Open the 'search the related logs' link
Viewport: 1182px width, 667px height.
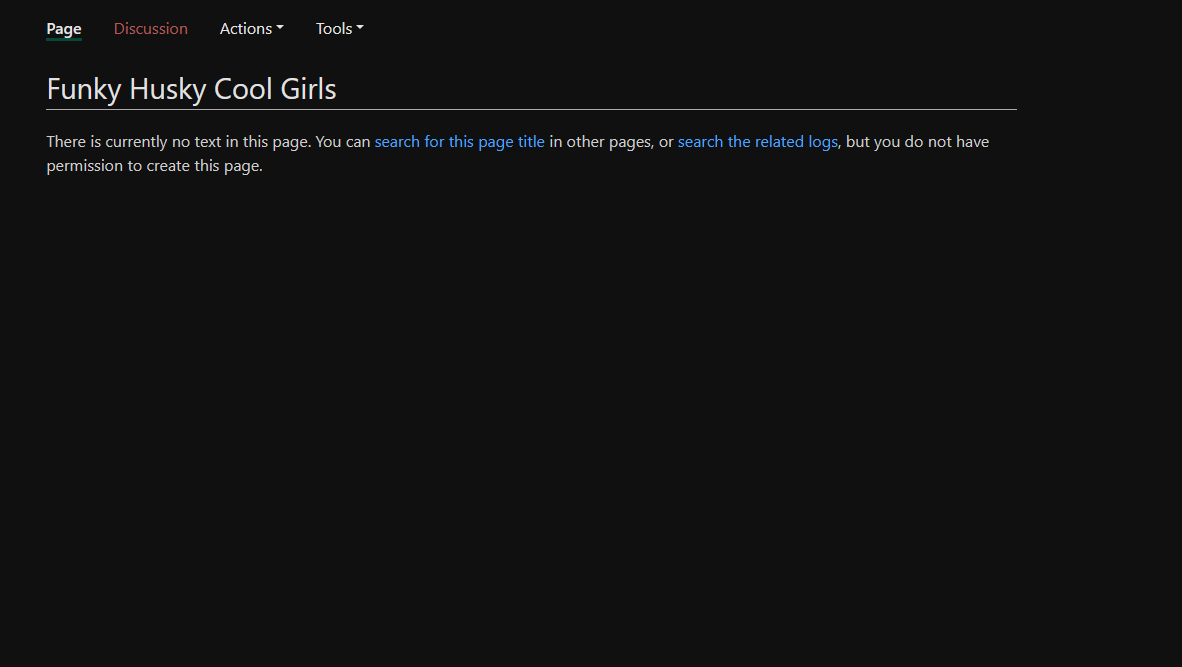tap(758, 142)
